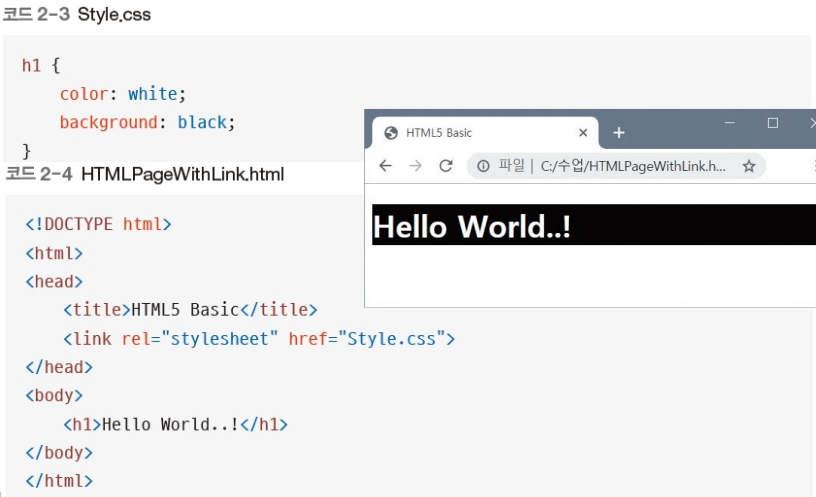Click the 'background: black;' code line
This screenshot has height=497, width=816.
pos(147,122)
